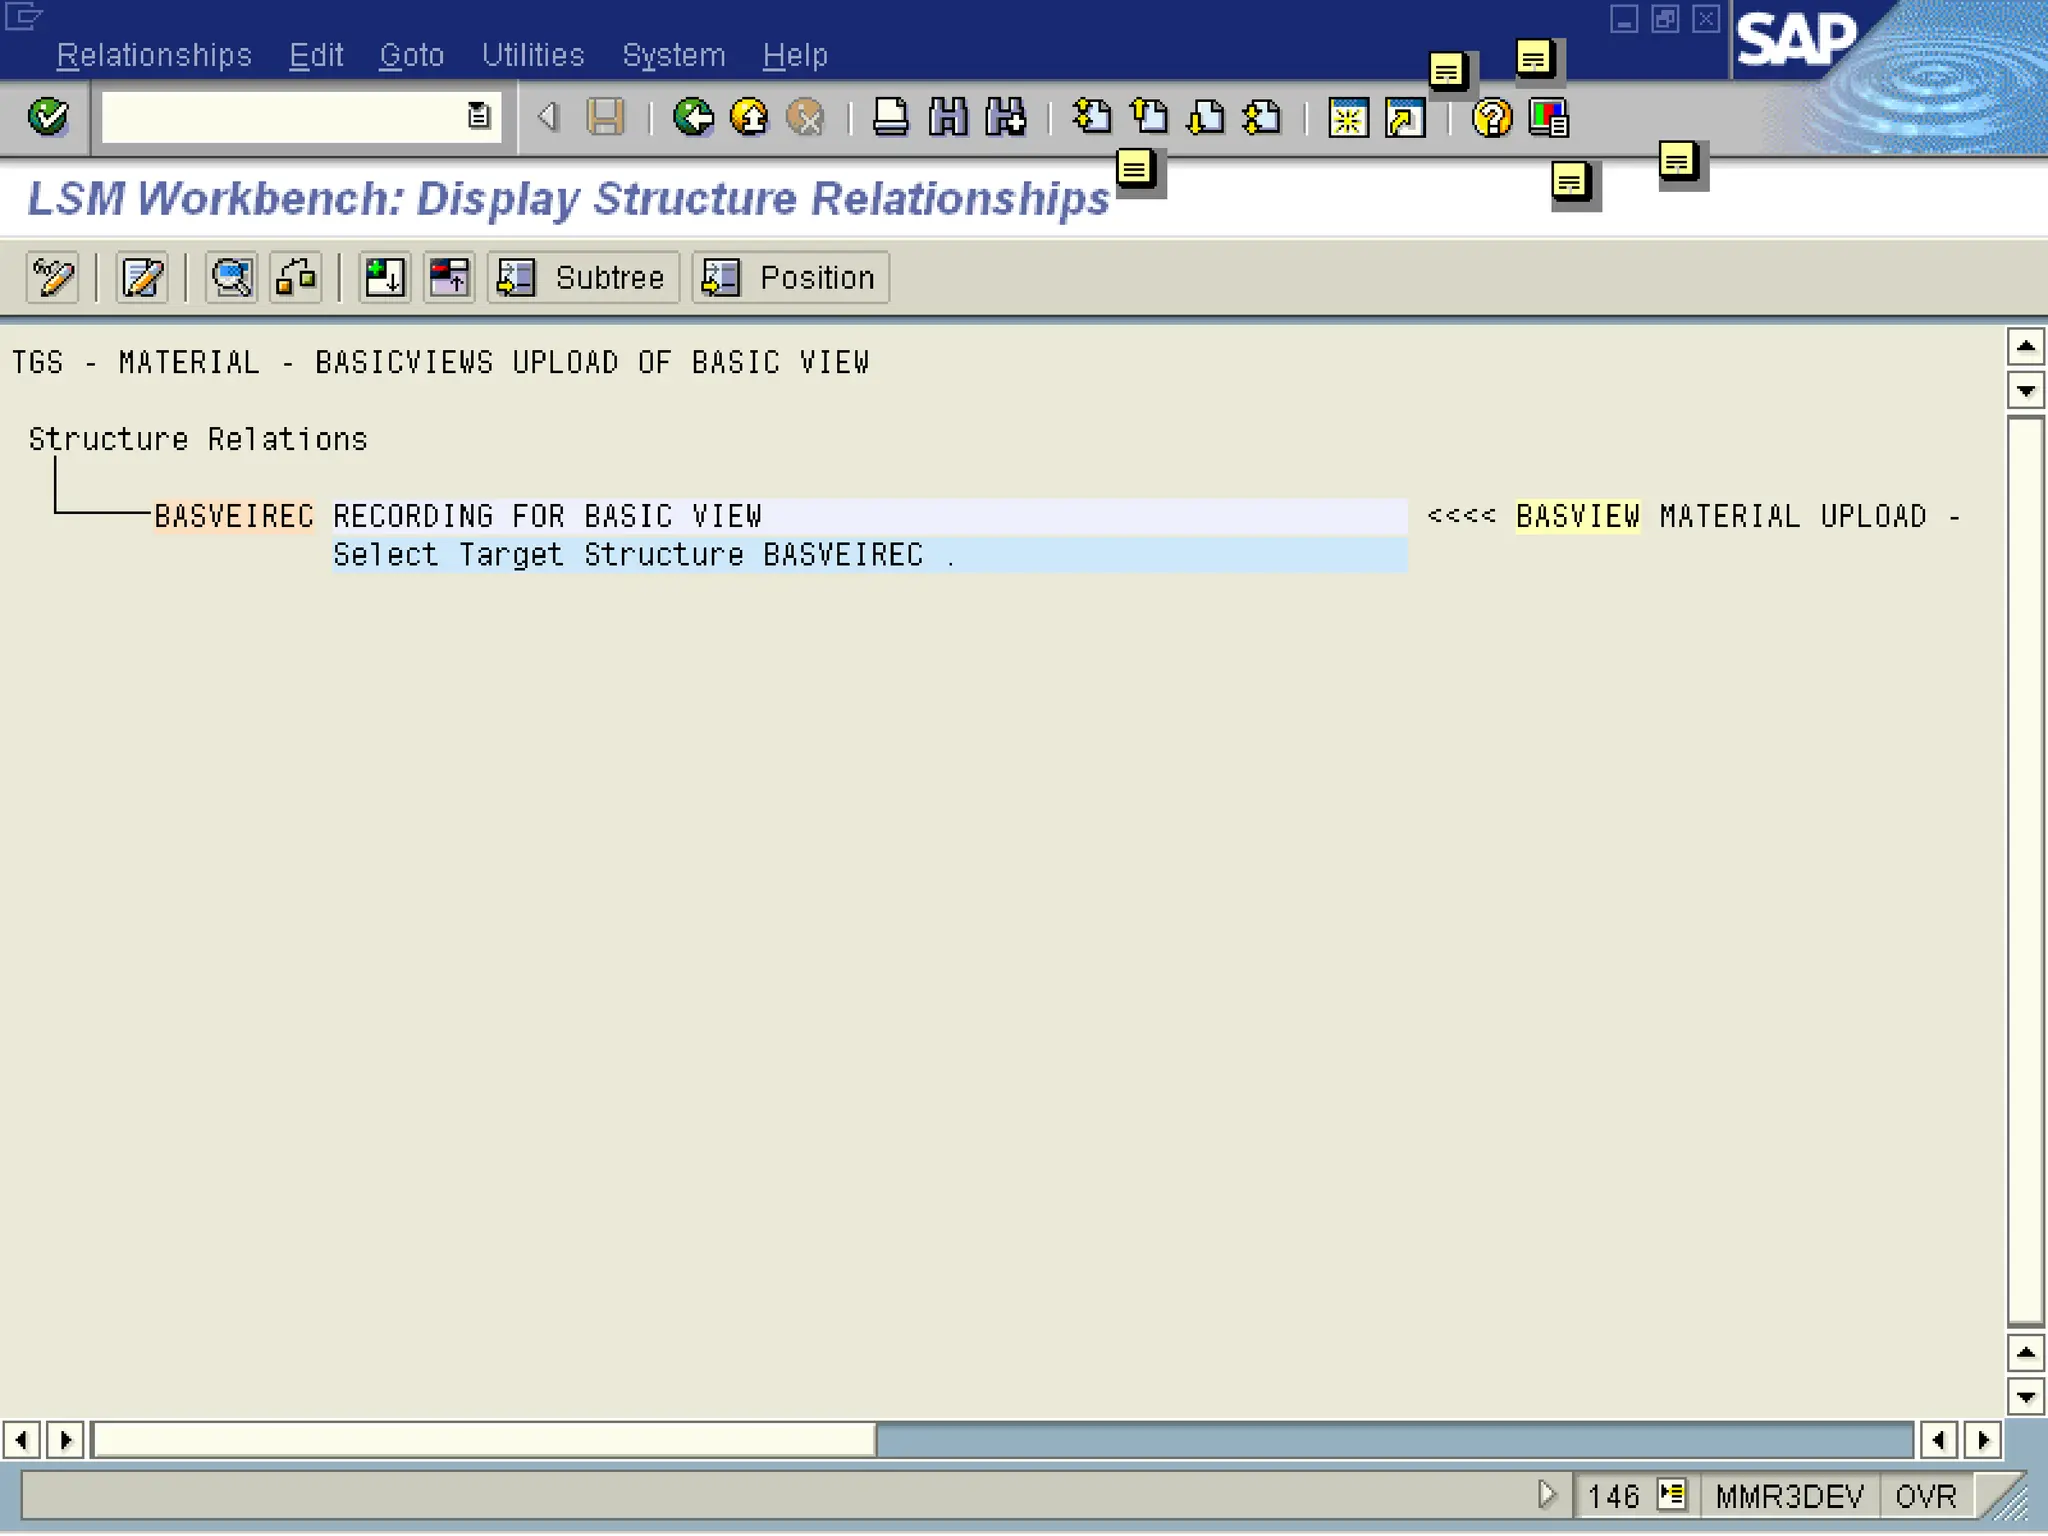Viewport: 2048px width, 1536px height.
Task: Click the Create Session icon
Action: point(1347,118)
